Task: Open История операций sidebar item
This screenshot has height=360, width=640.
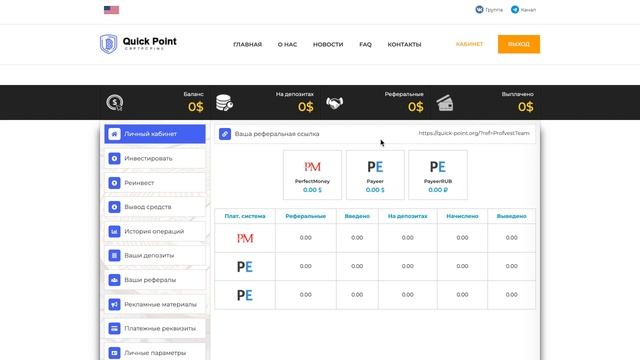Action: click(155, 231)
